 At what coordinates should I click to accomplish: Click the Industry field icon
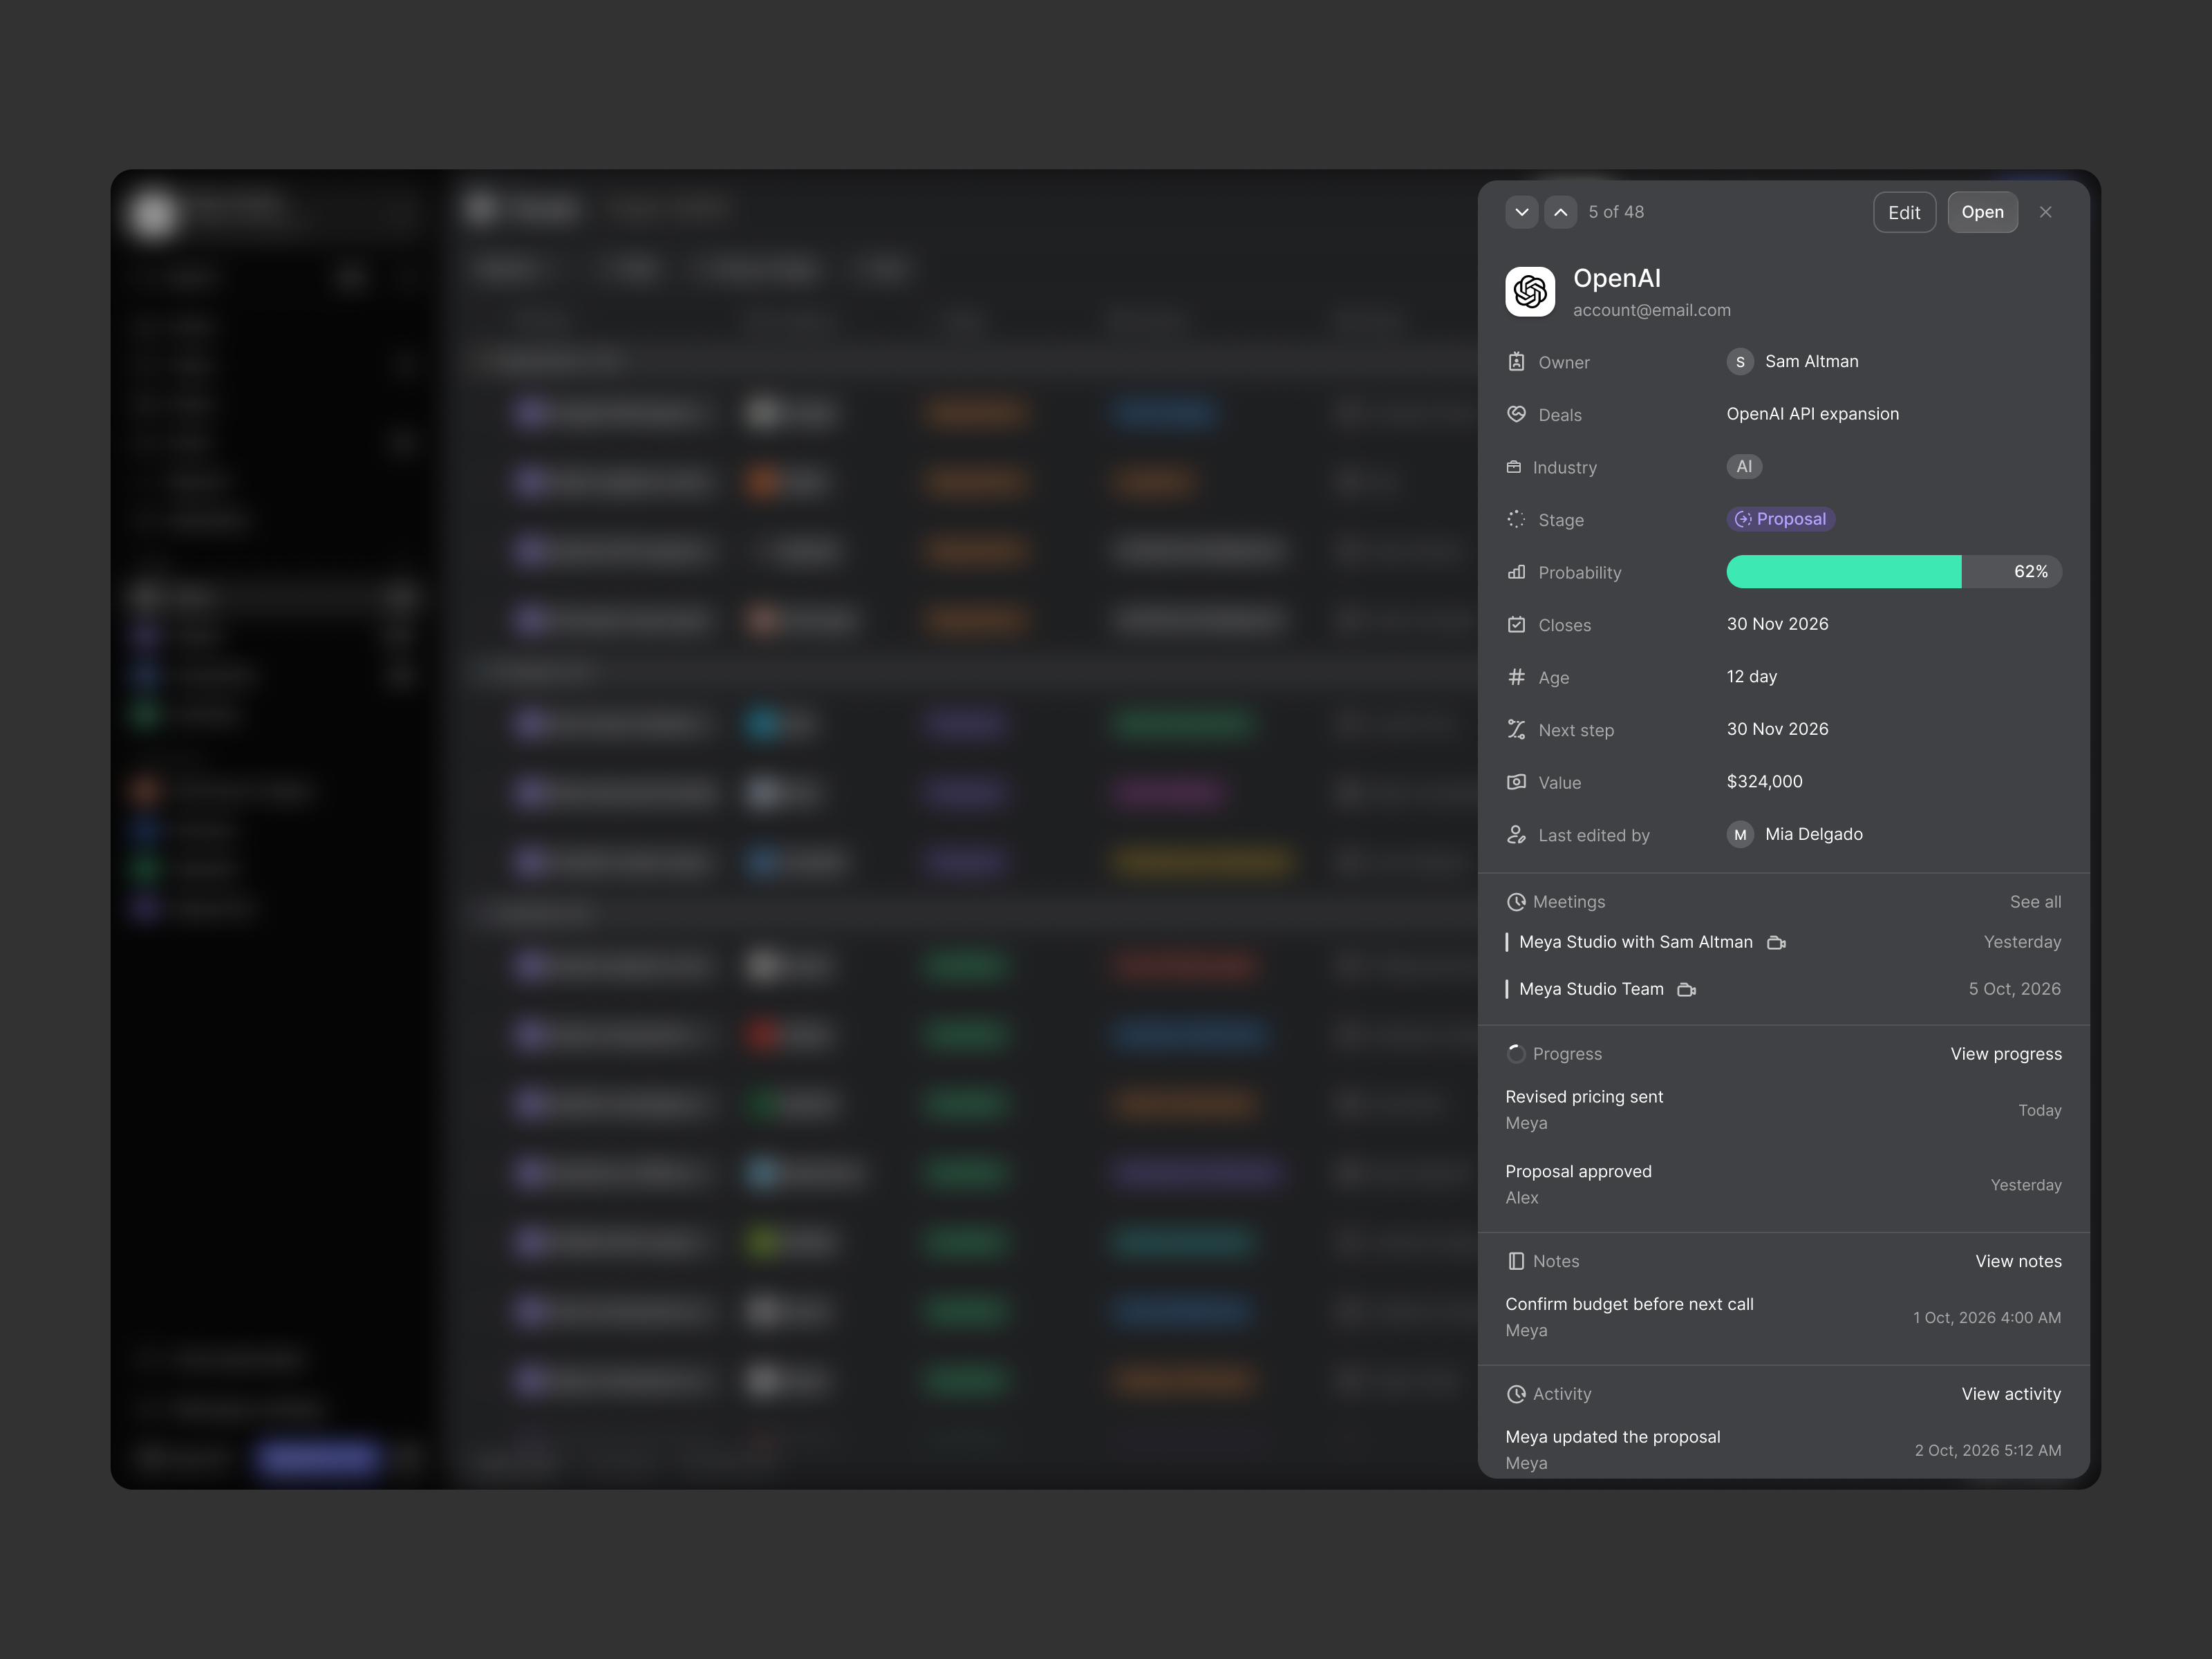1514,467
